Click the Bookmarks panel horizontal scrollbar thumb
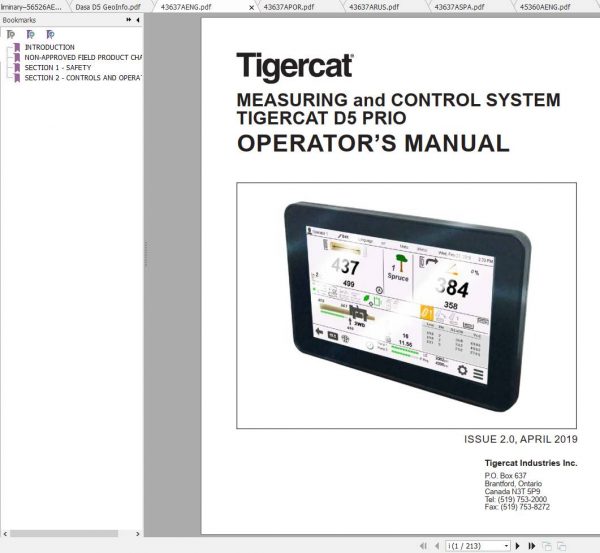 point(64,534)
